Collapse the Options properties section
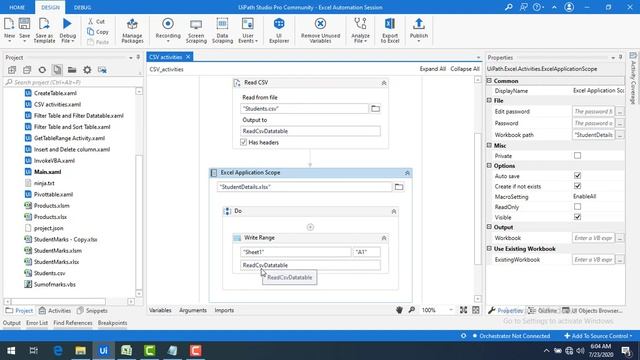This screenshot has width=640, height=360. click(489, 166)
